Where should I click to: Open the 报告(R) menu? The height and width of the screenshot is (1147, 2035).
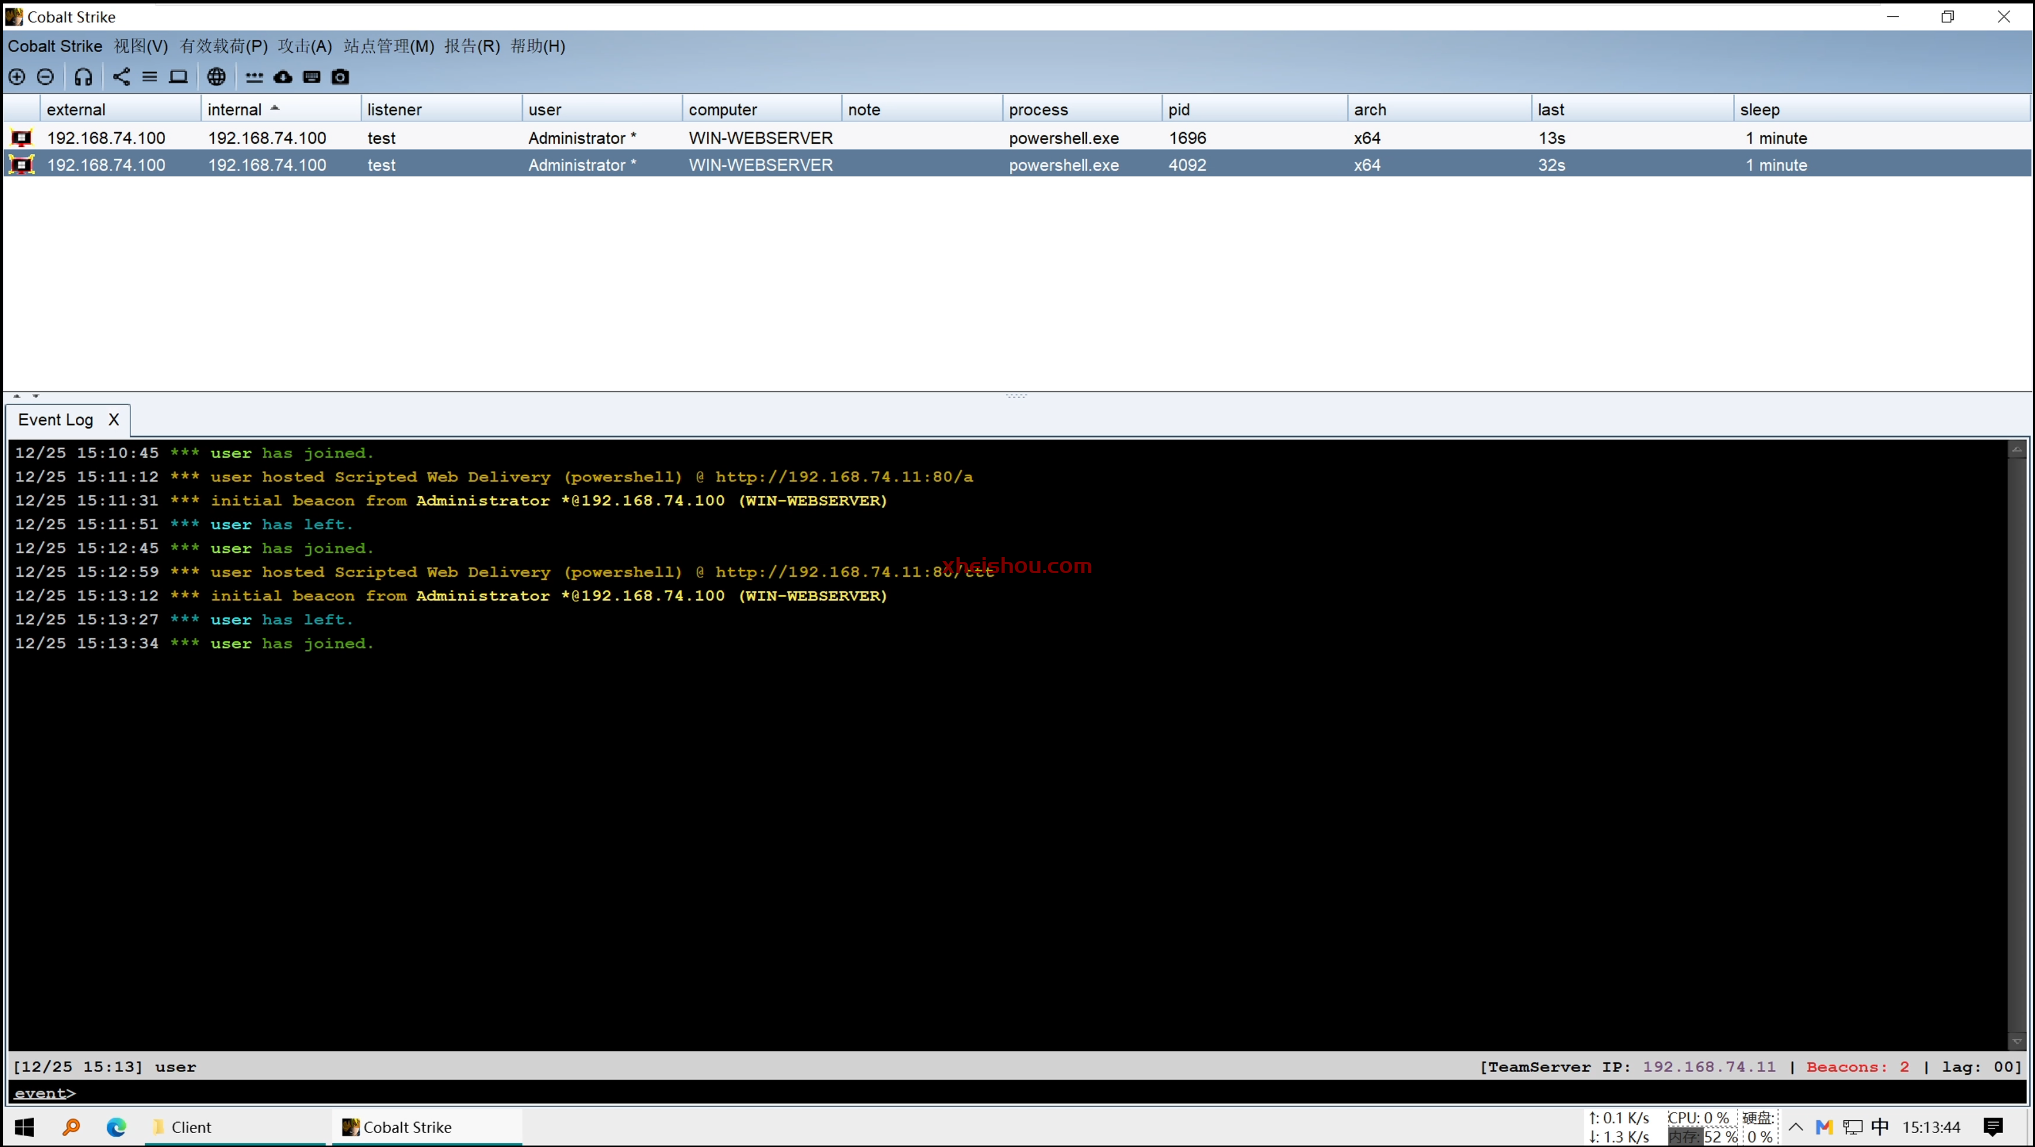pyautogui.click(x=472, y=46)
